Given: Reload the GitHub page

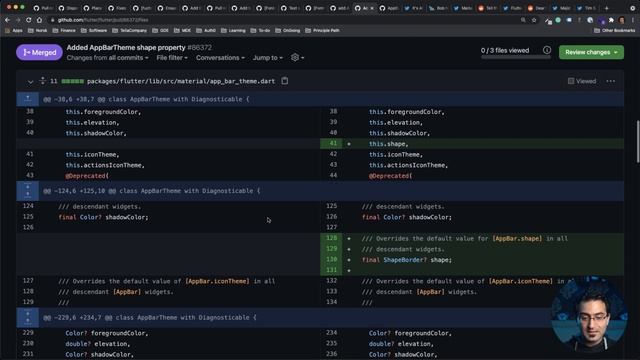Looking at the screenshot, I should click(28, 20).
